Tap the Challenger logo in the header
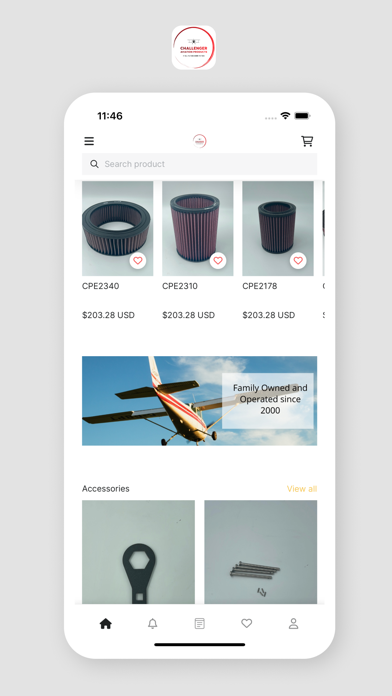Screen dimensions: 392x696 [200, 141]
